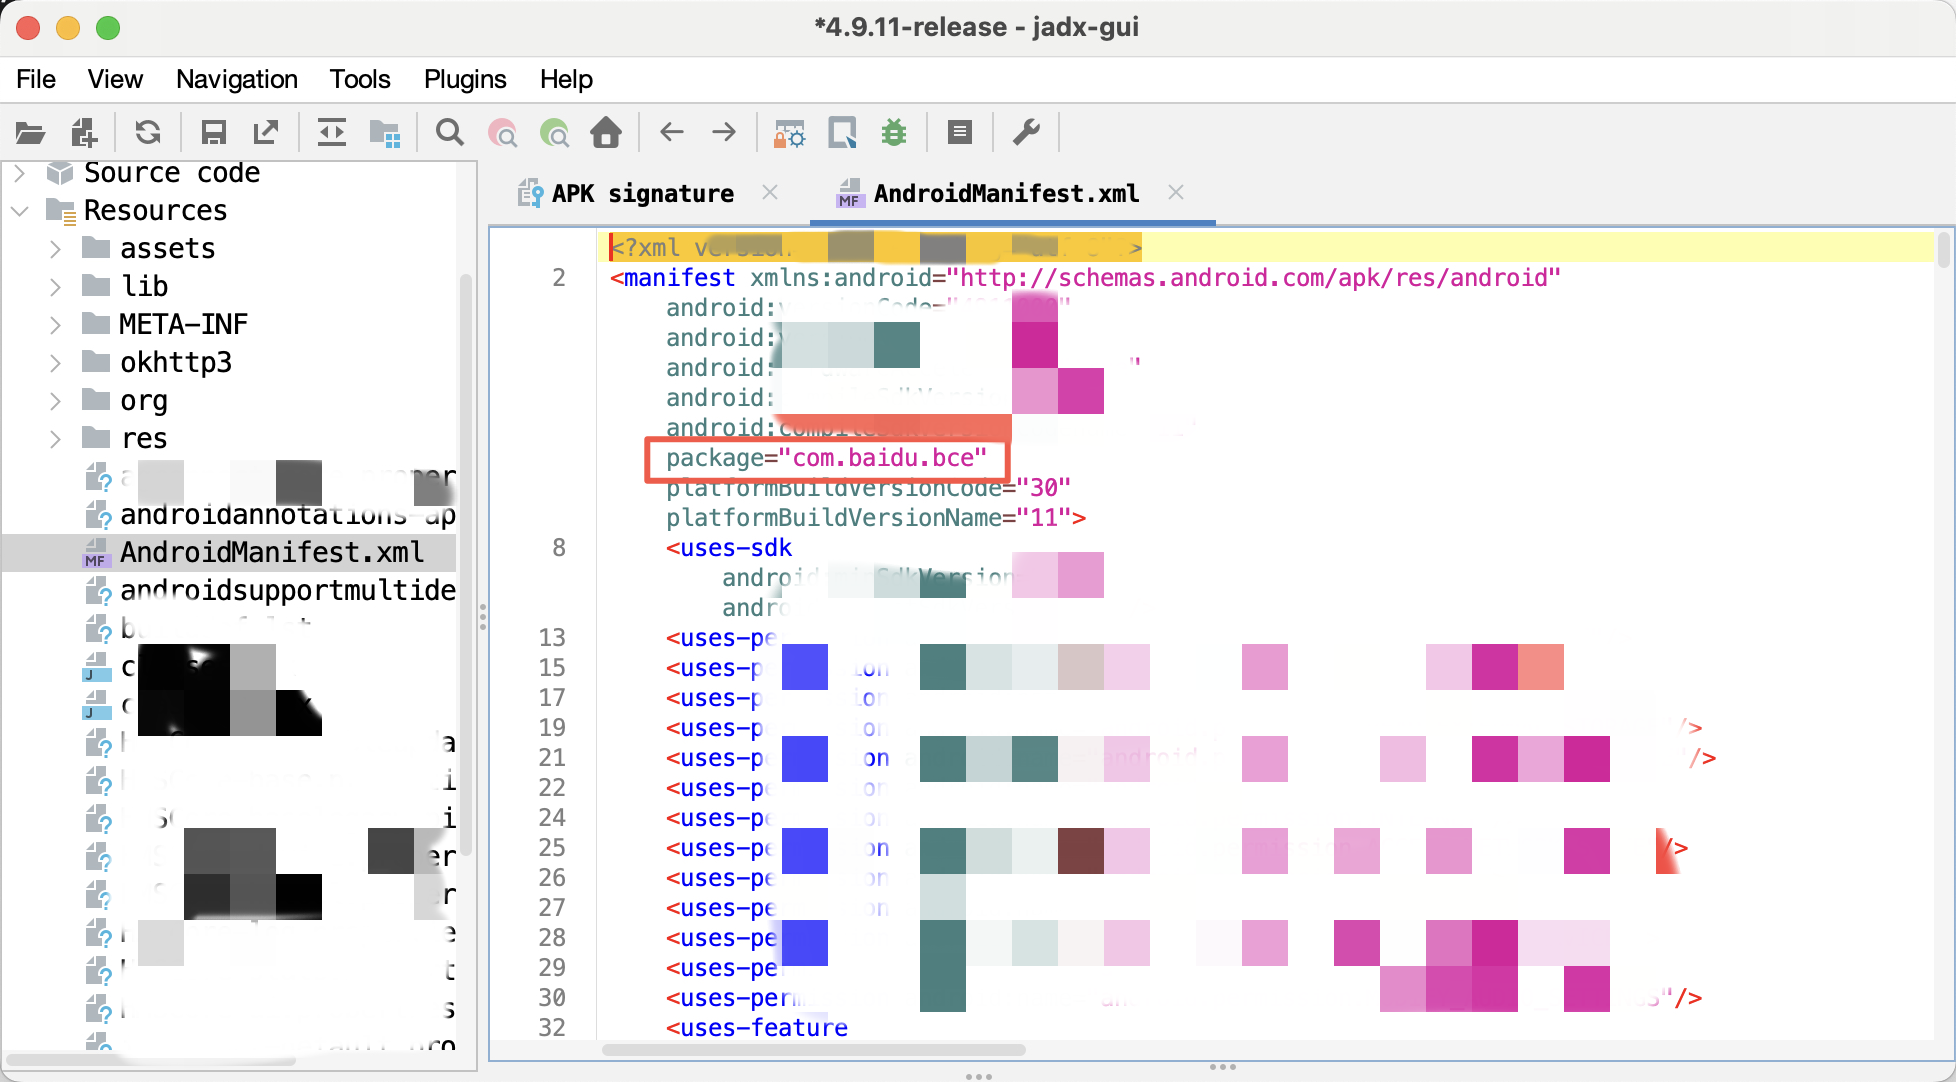Expand the org folder

[x=55, y=401]
